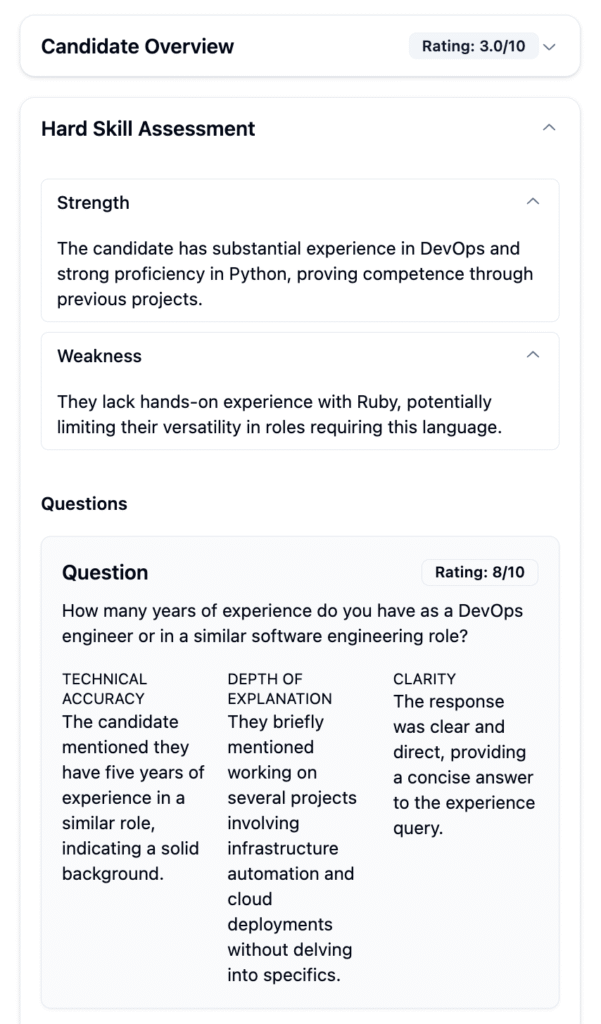
Task: Select the DEPTH OF EXPLANATION column label
Action: pyautogui.click(x=280, y=688)
